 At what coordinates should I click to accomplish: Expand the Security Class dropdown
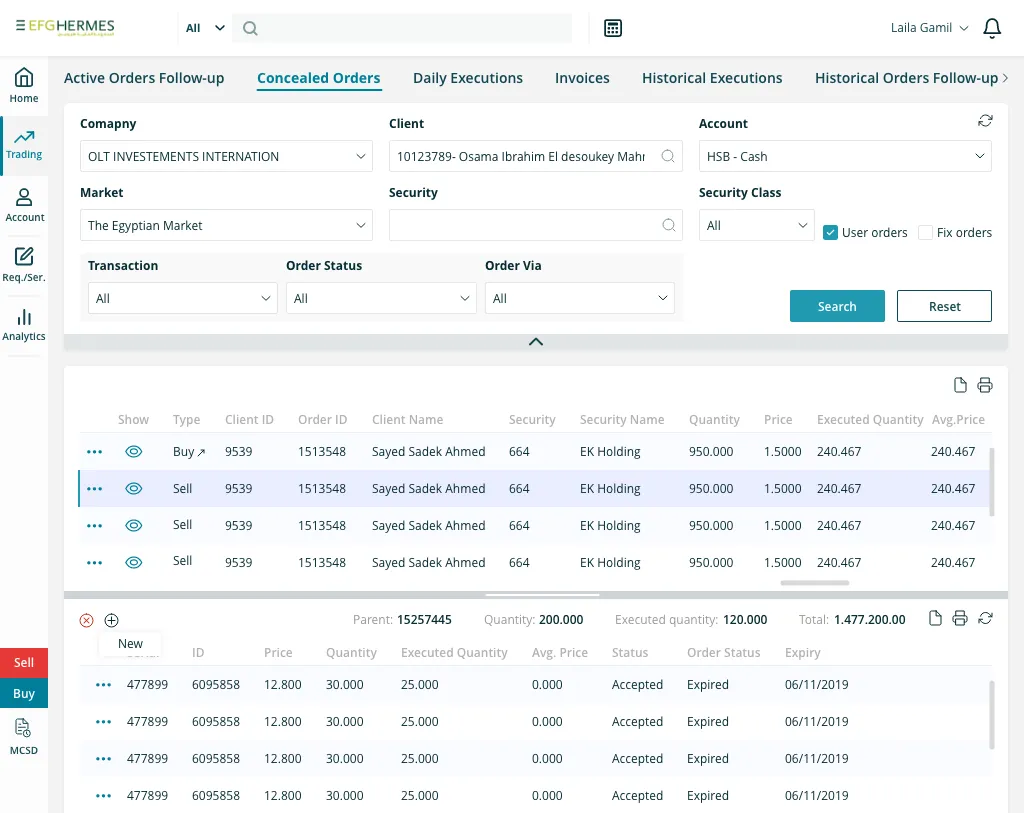(x=755, y=225)
